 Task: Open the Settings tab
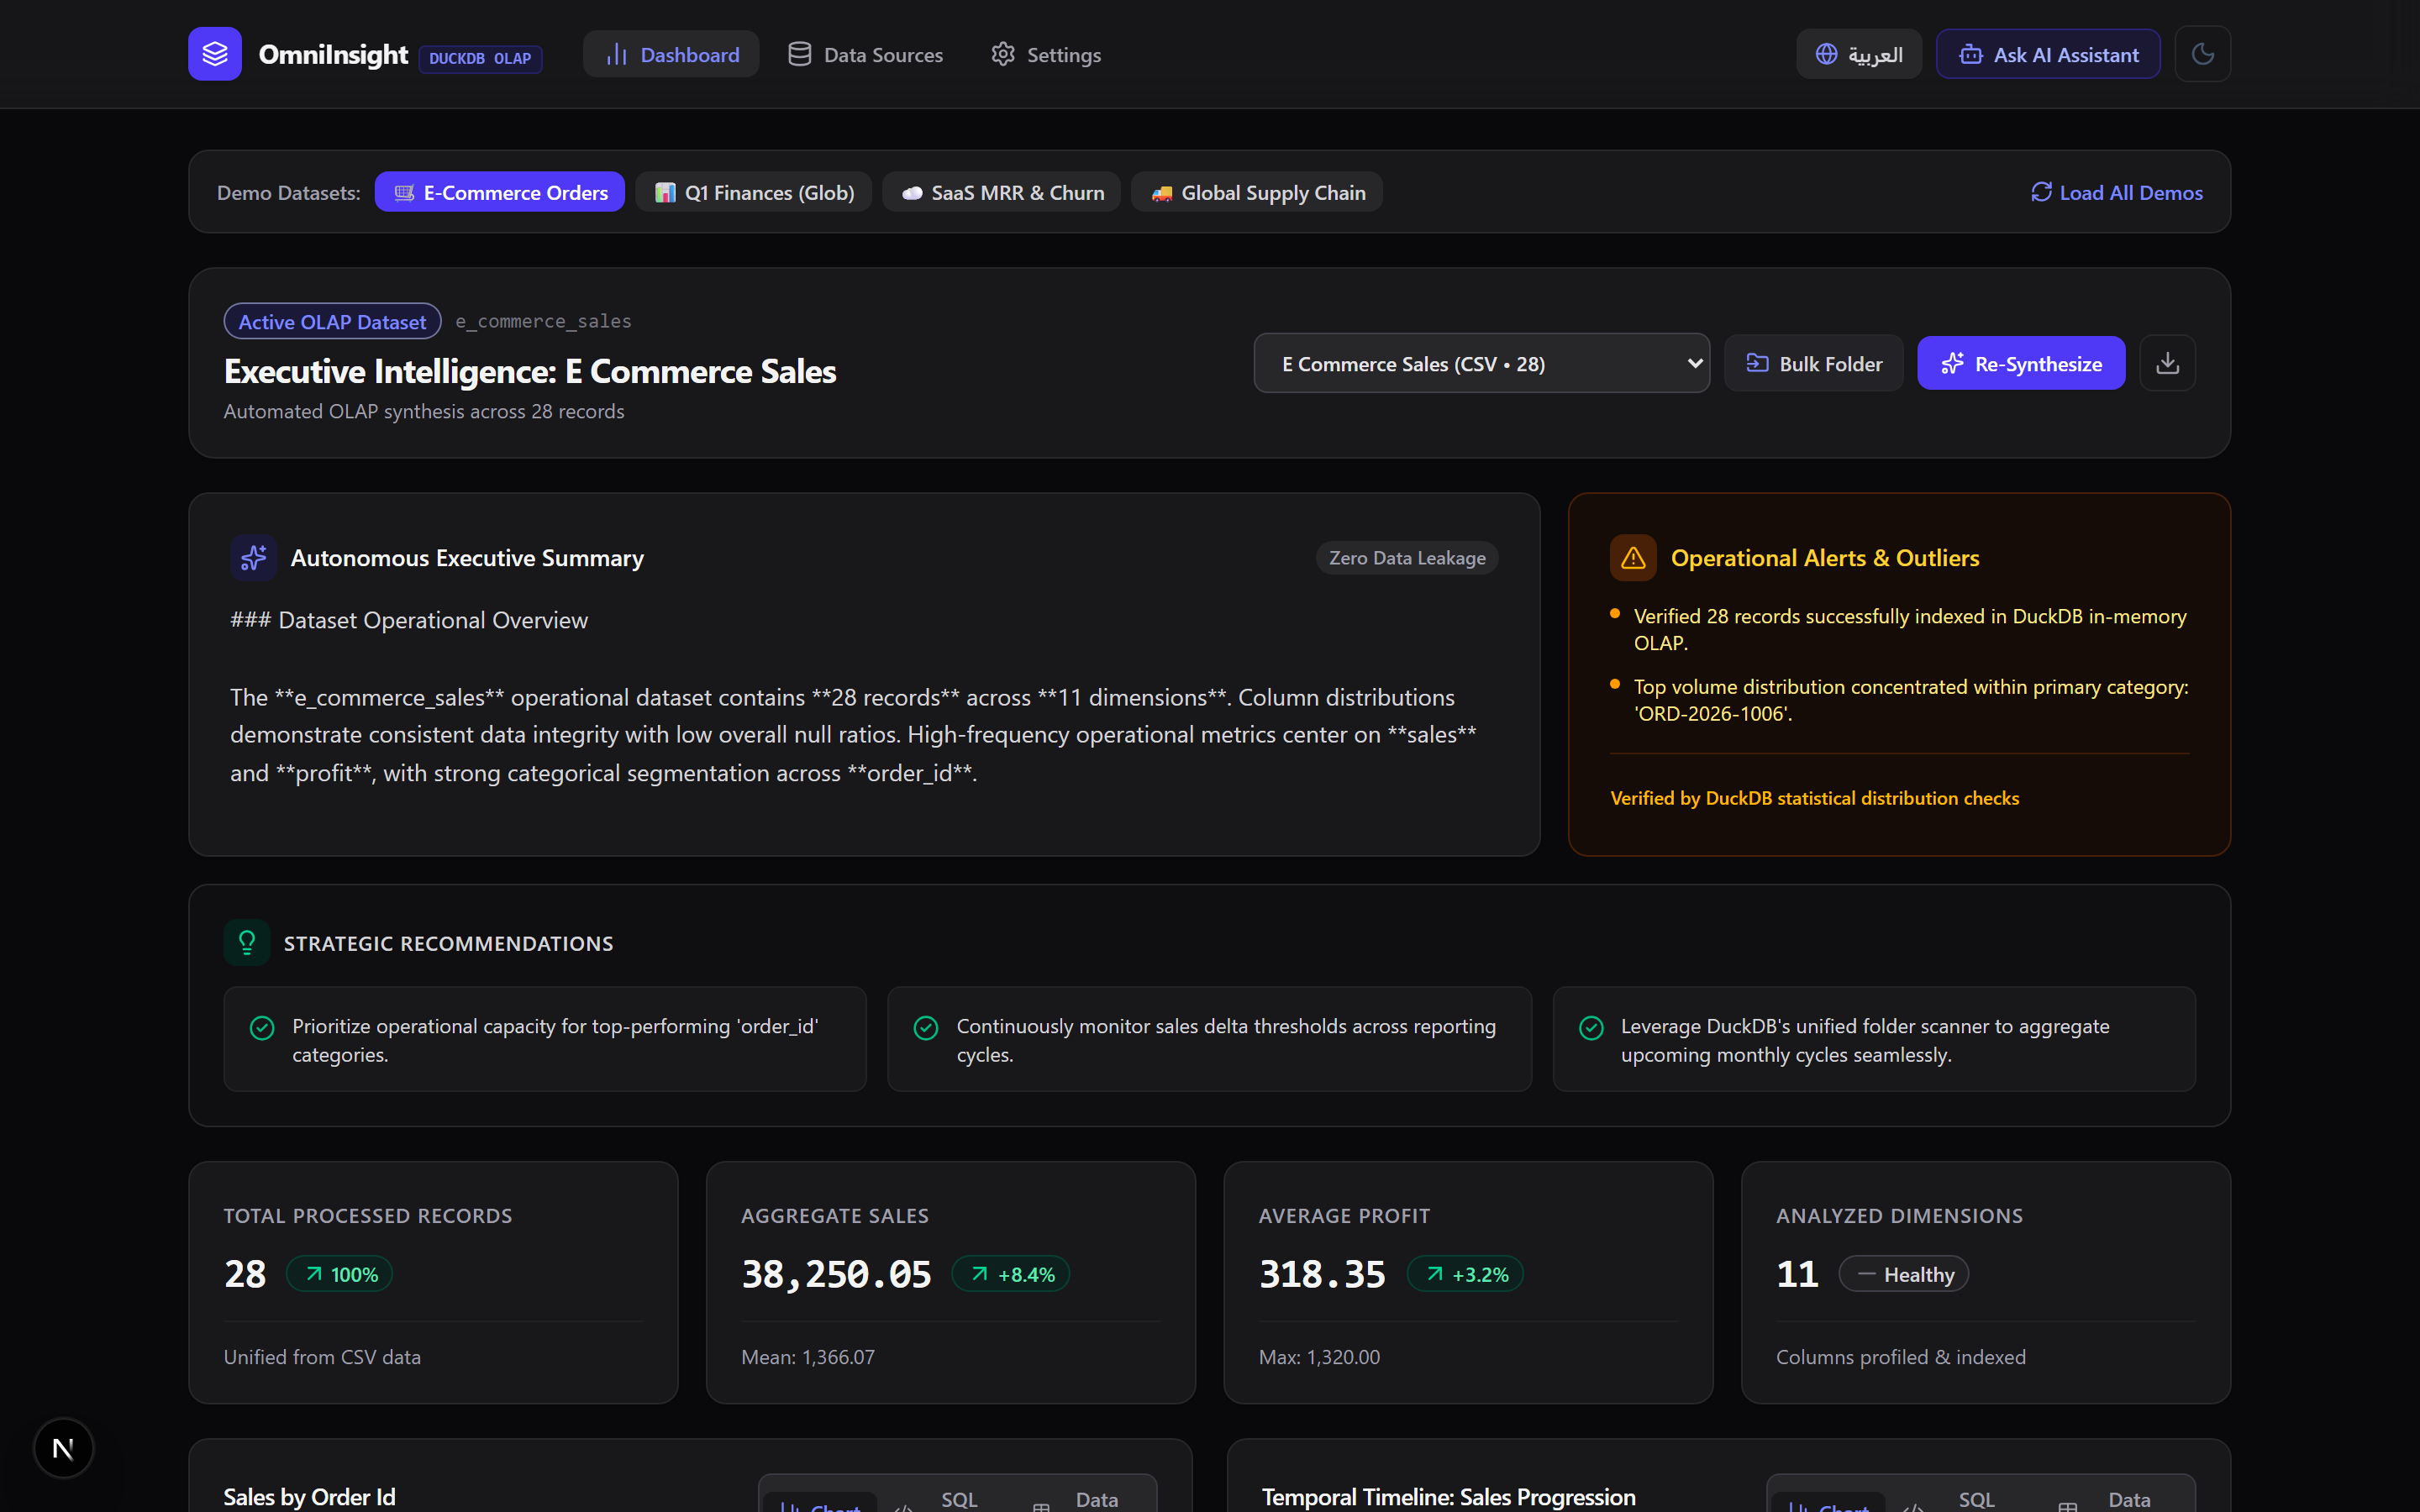pyautogui.click(x=1046, y=54)
